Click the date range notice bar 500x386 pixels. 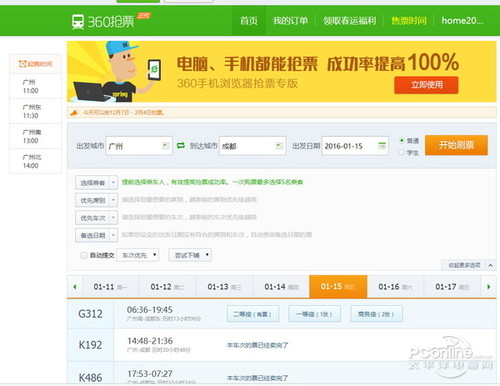282,113
